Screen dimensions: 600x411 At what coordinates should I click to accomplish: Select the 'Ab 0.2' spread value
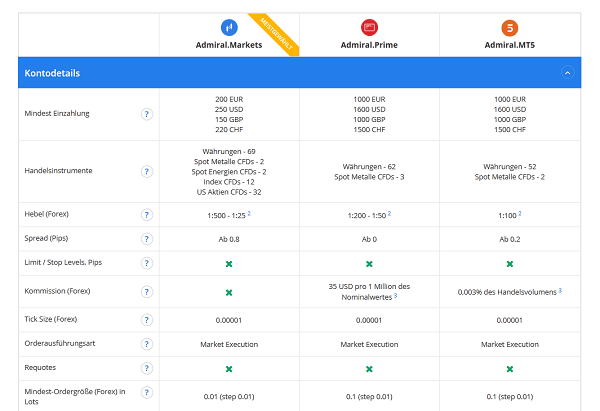tap(510, 239)
